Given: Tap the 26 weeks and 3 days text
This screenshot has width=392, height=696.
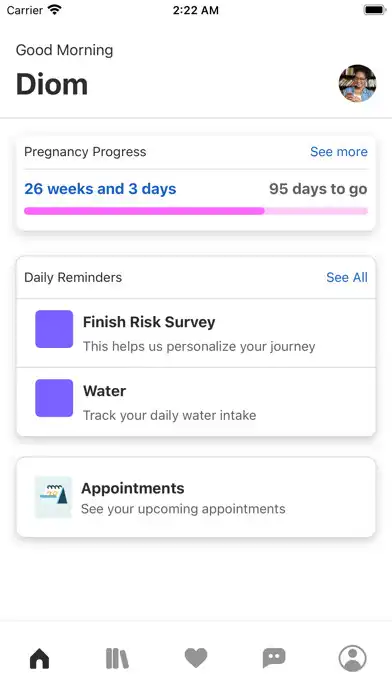Looking at the screenshot, I should (x=100, y=189).
